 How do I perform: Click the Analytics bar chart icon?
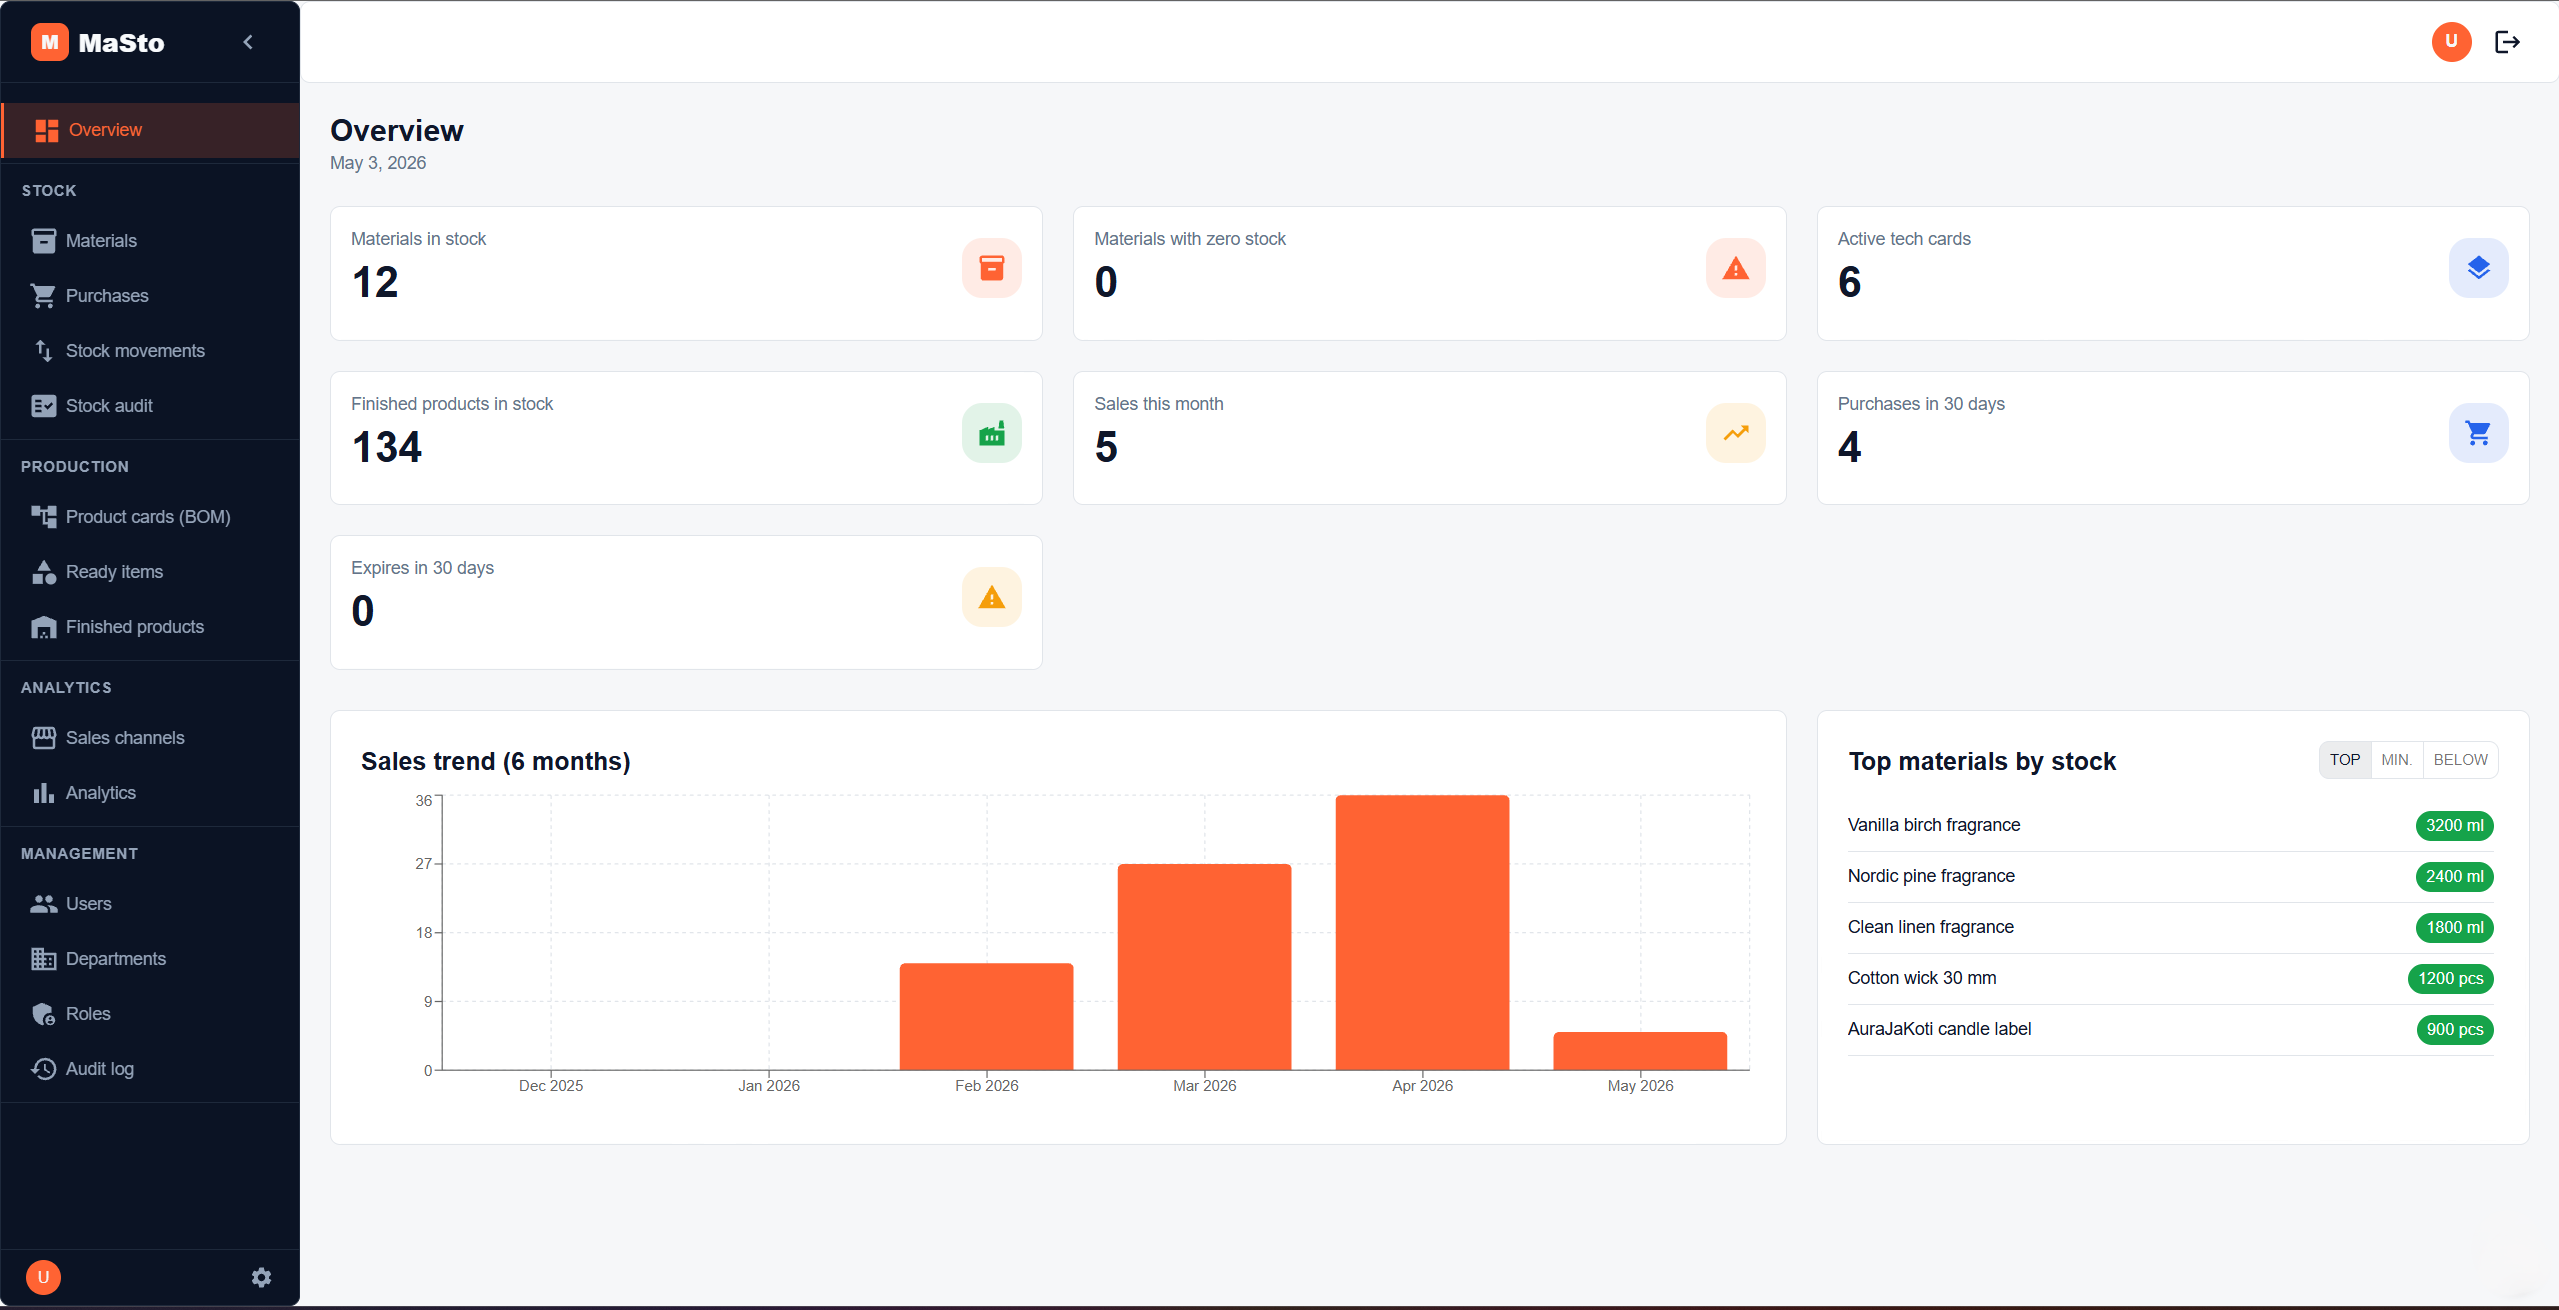tap(43, 793)
